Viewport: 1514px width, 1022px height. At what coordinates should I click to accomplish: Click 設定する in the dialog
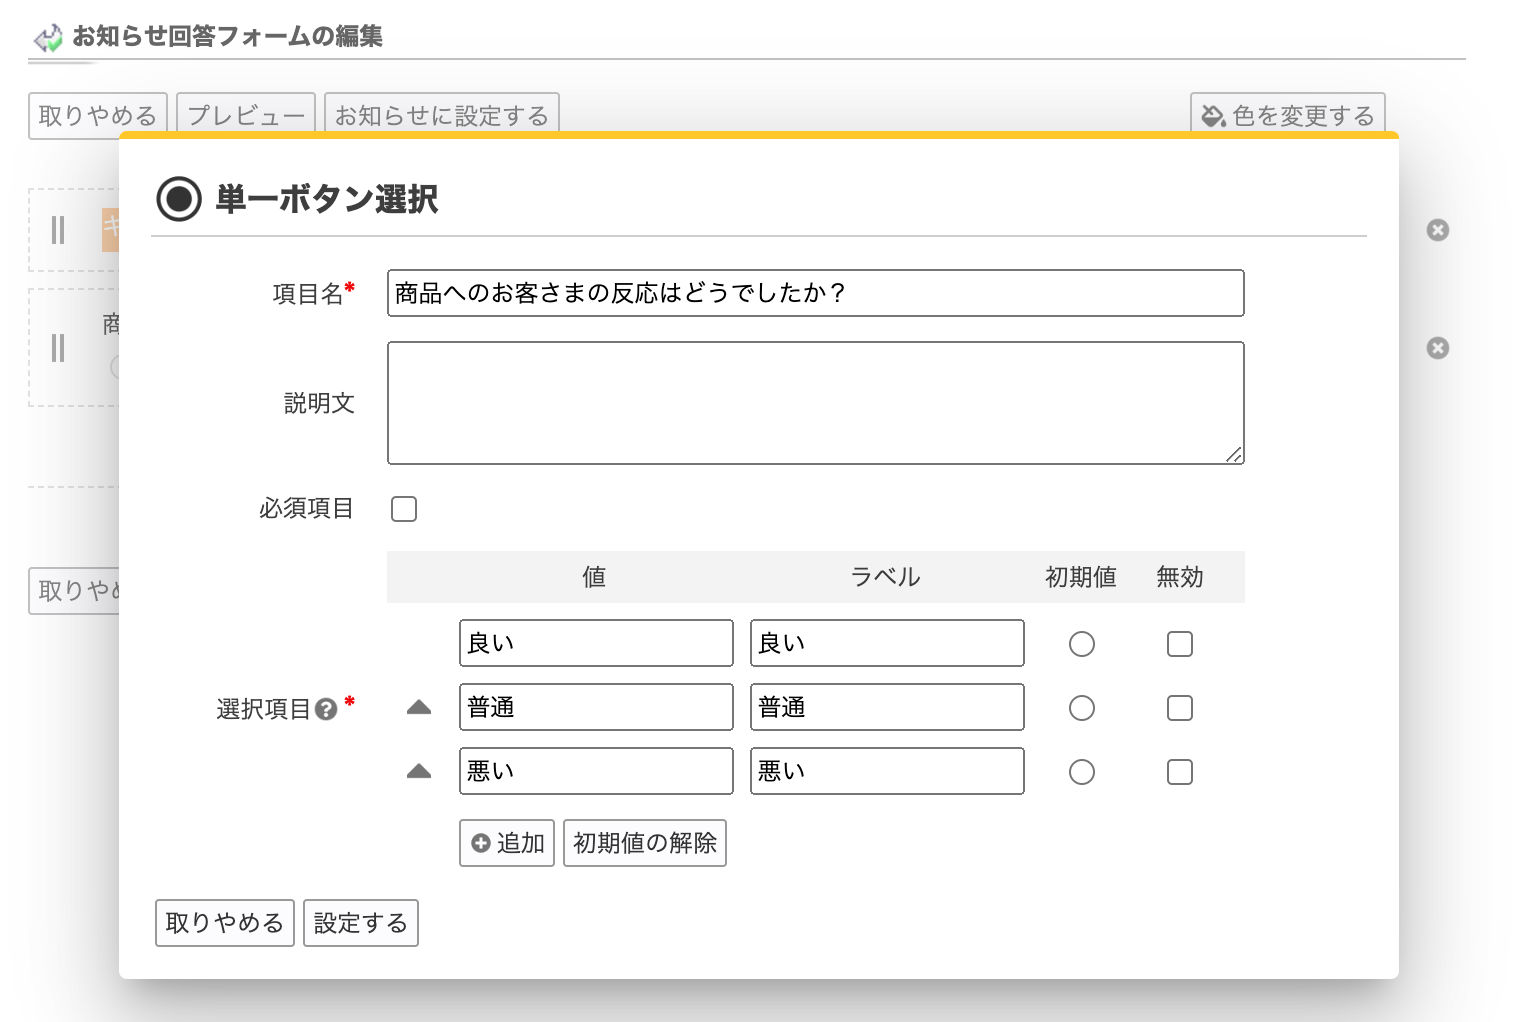point(361,923)
